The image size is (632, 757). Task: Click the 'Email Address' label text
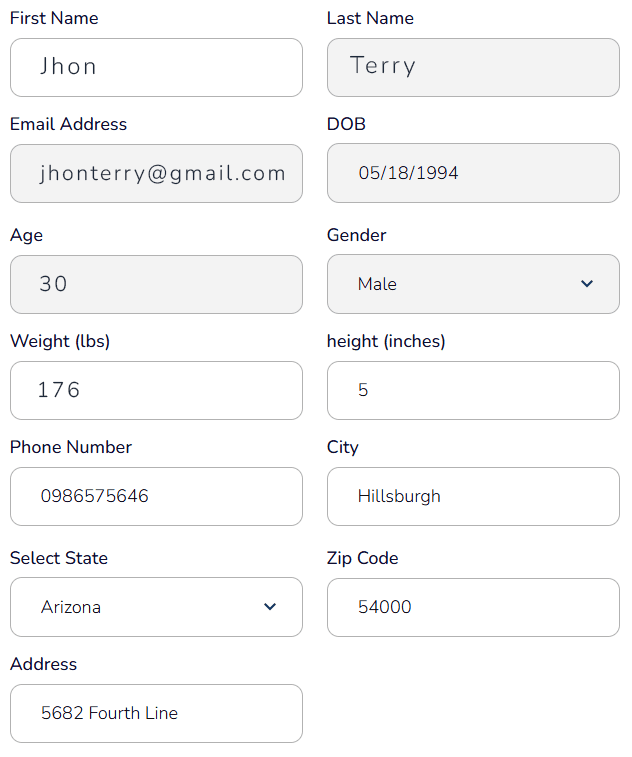click(x=69, y=125)
